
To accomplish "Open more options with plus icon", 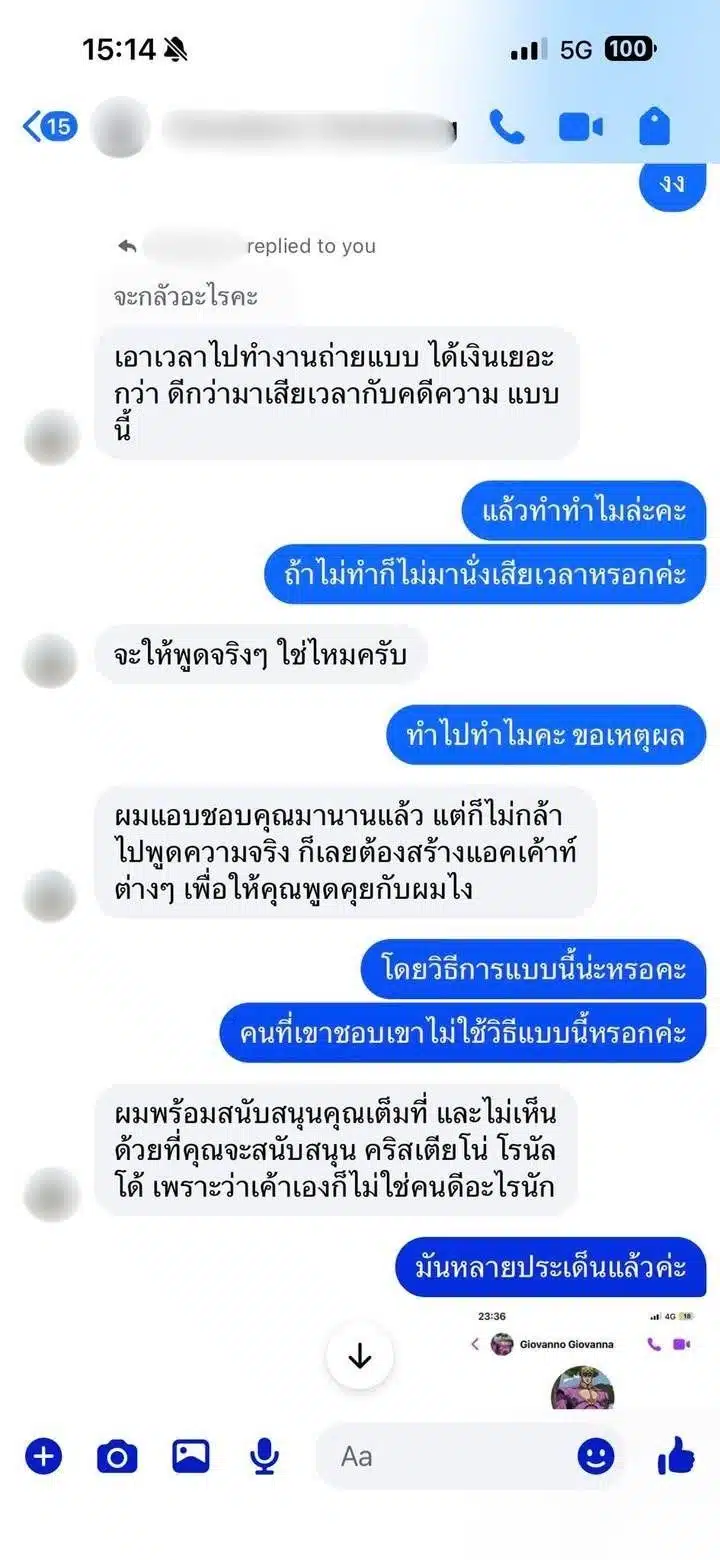I will click(43, 1456).
